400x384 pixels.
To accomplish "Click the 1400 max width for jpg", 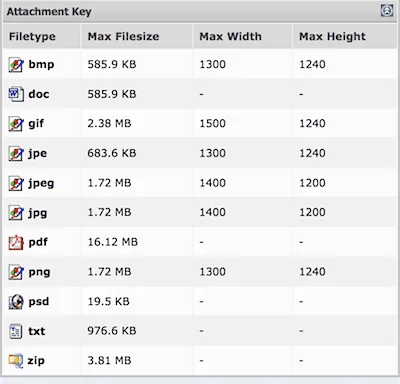I will (x=213, y=212).
